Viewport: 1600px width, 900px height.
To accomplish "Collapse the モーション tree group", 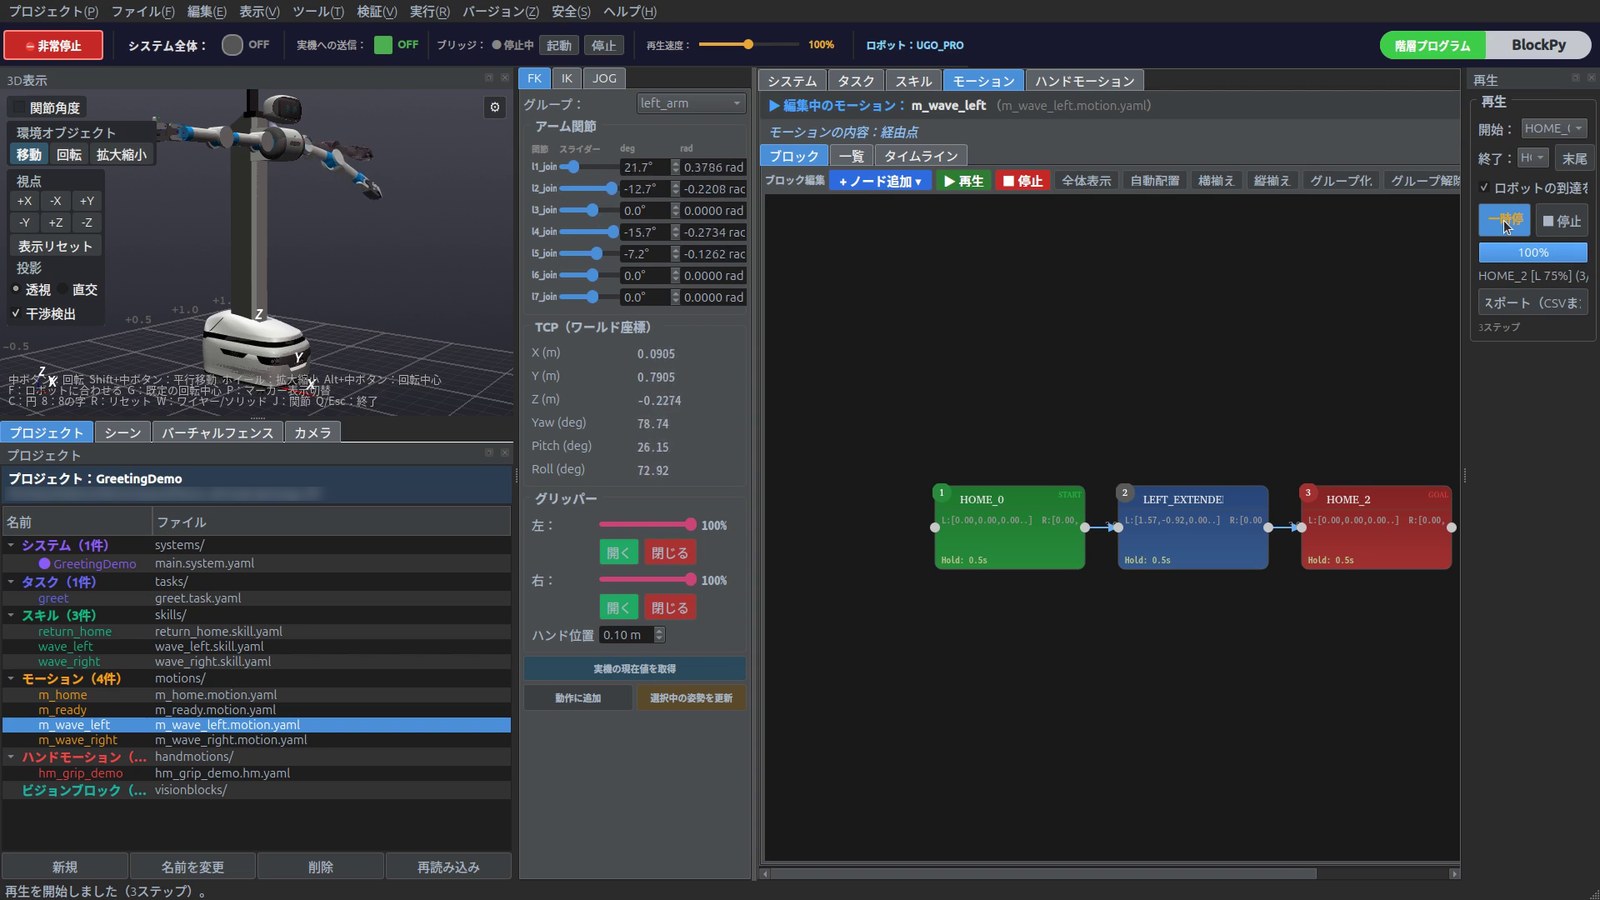I will pos(11,679).
